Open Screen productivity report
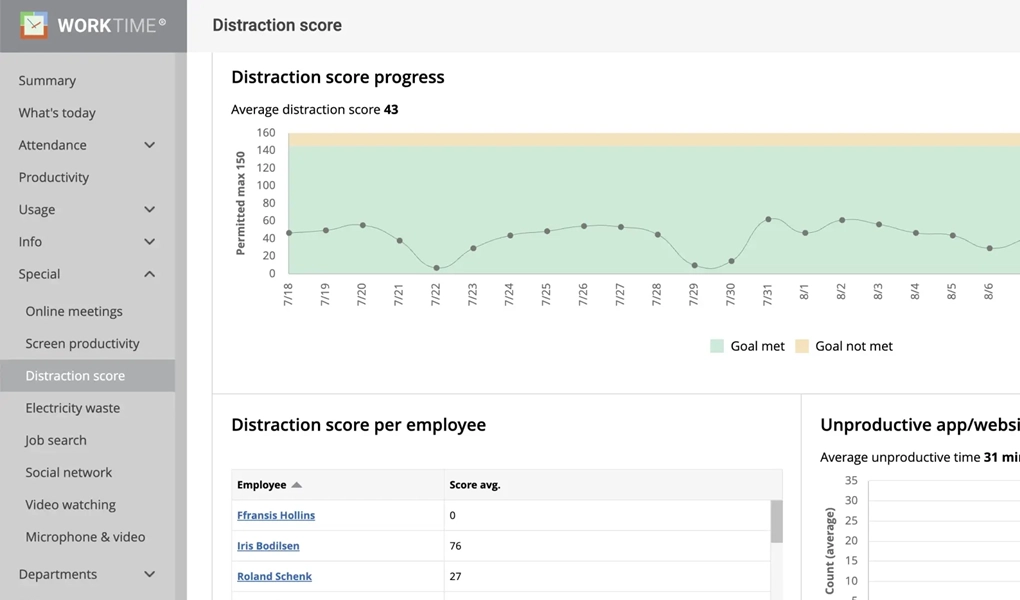Image resolution: width=1020 pixels, height=600 pixels. click(x=82, y=343)
